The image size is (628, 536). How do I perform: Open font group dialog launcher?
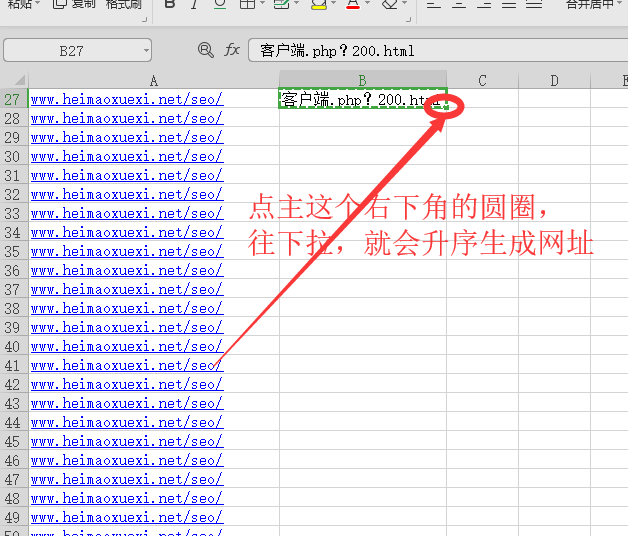pos(409,19)
